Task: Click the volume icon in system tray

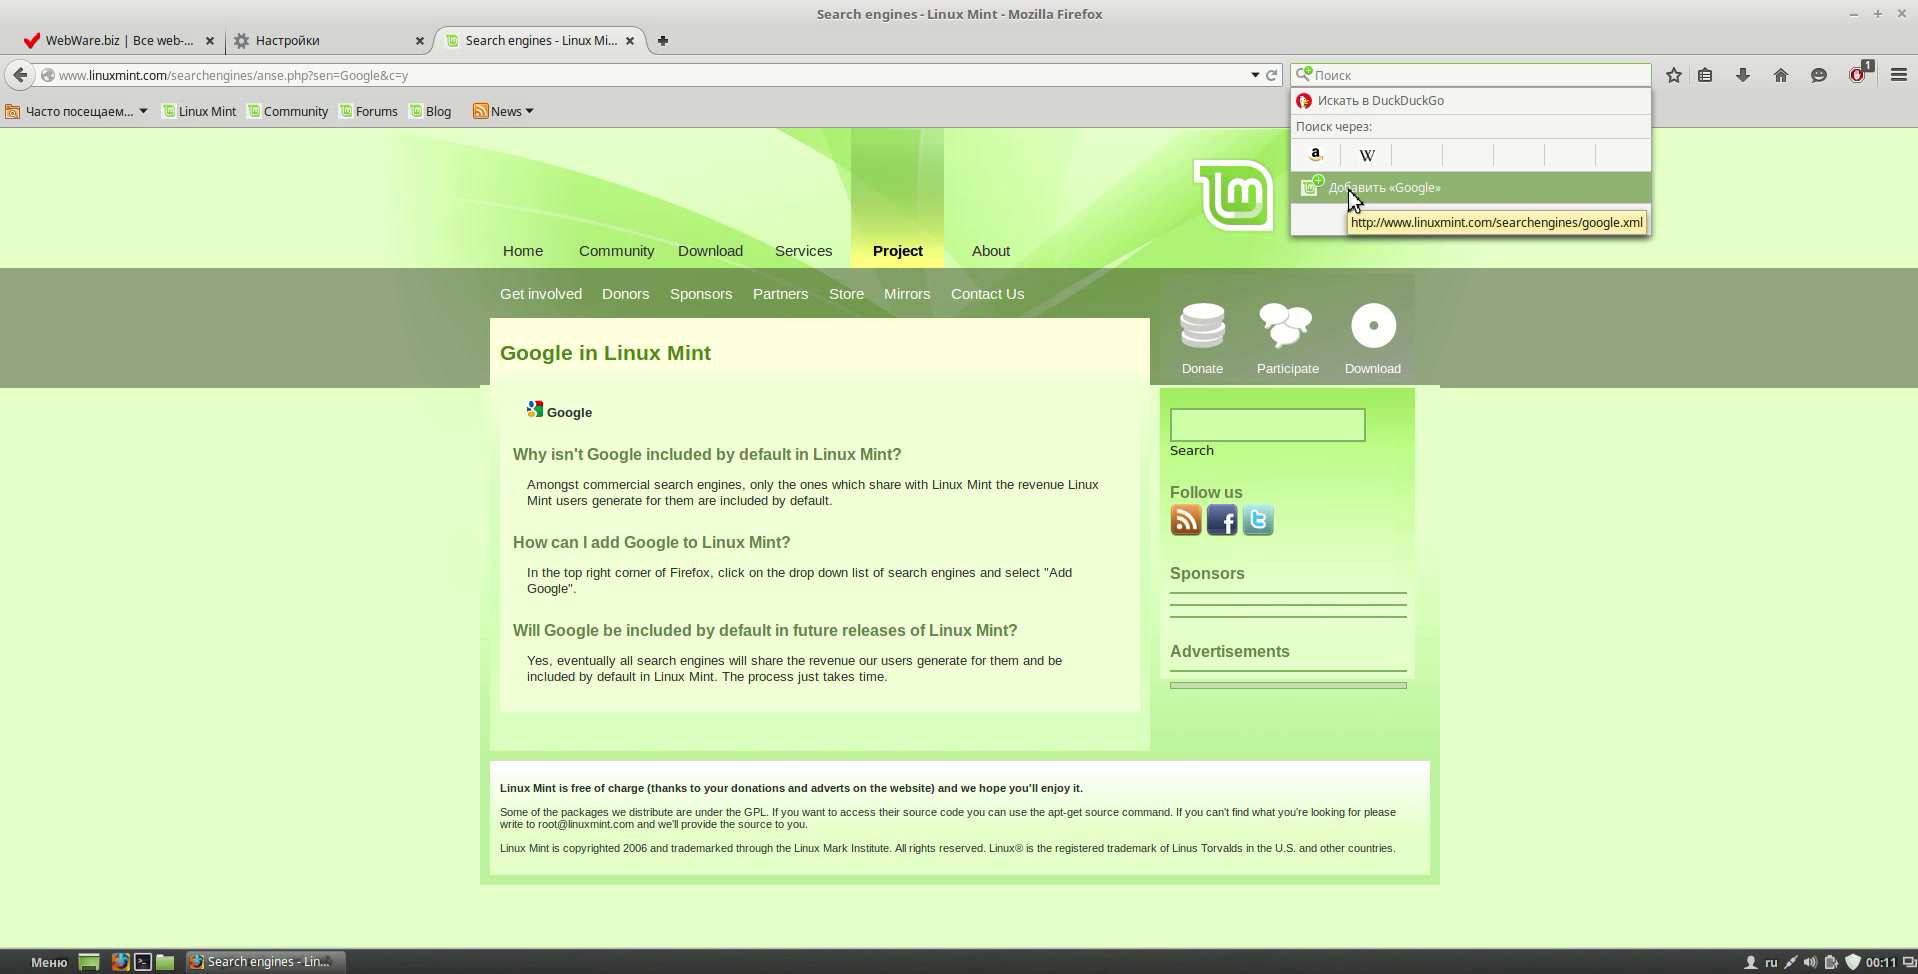Action: coord(1811,962)
